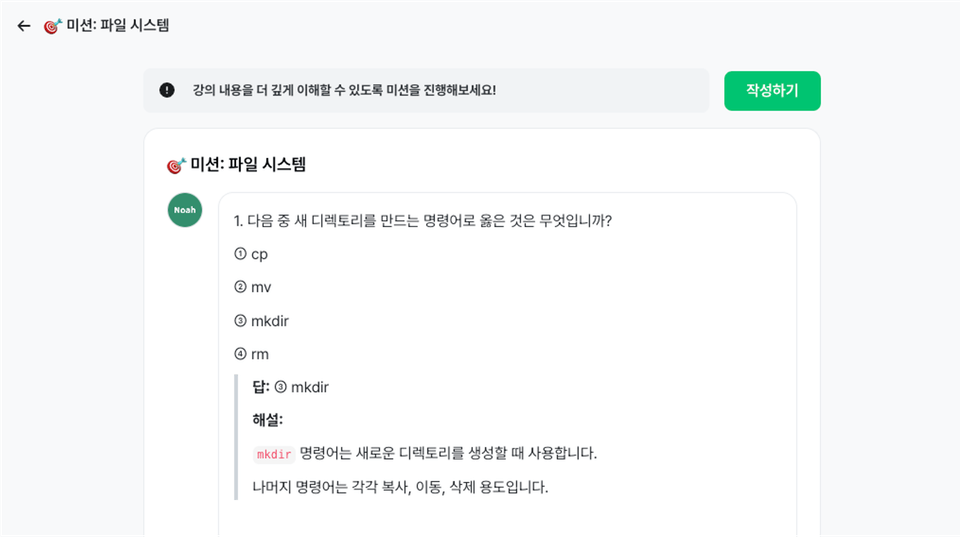This screenshot has height=537, width=960.
Task: Click the back arrow icon
Action: click(x=24, y=26)
